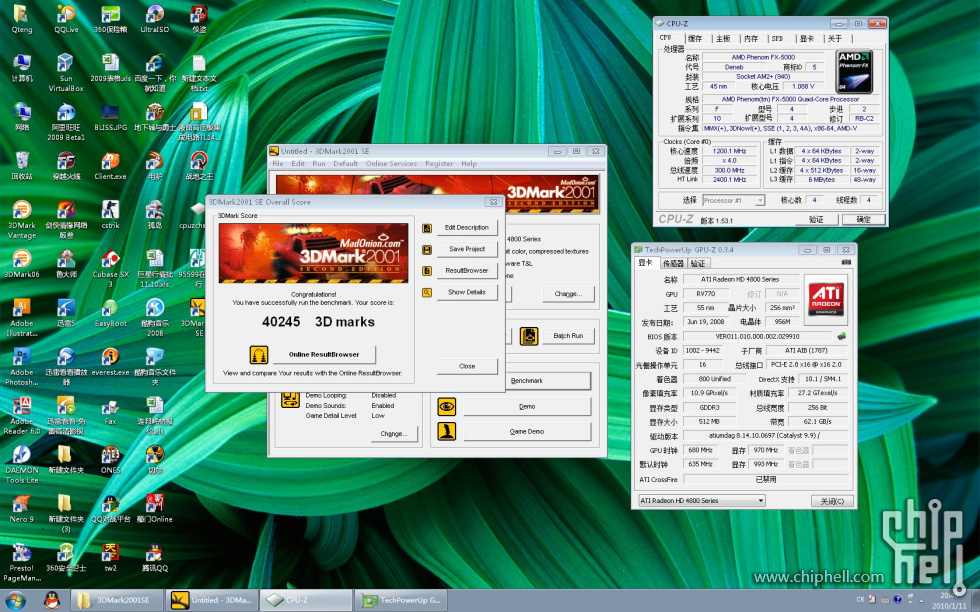Viewport: 980px width, 612px height.
Task: Select the everest.exe desktop icon
Action: [x=111, y=361]
